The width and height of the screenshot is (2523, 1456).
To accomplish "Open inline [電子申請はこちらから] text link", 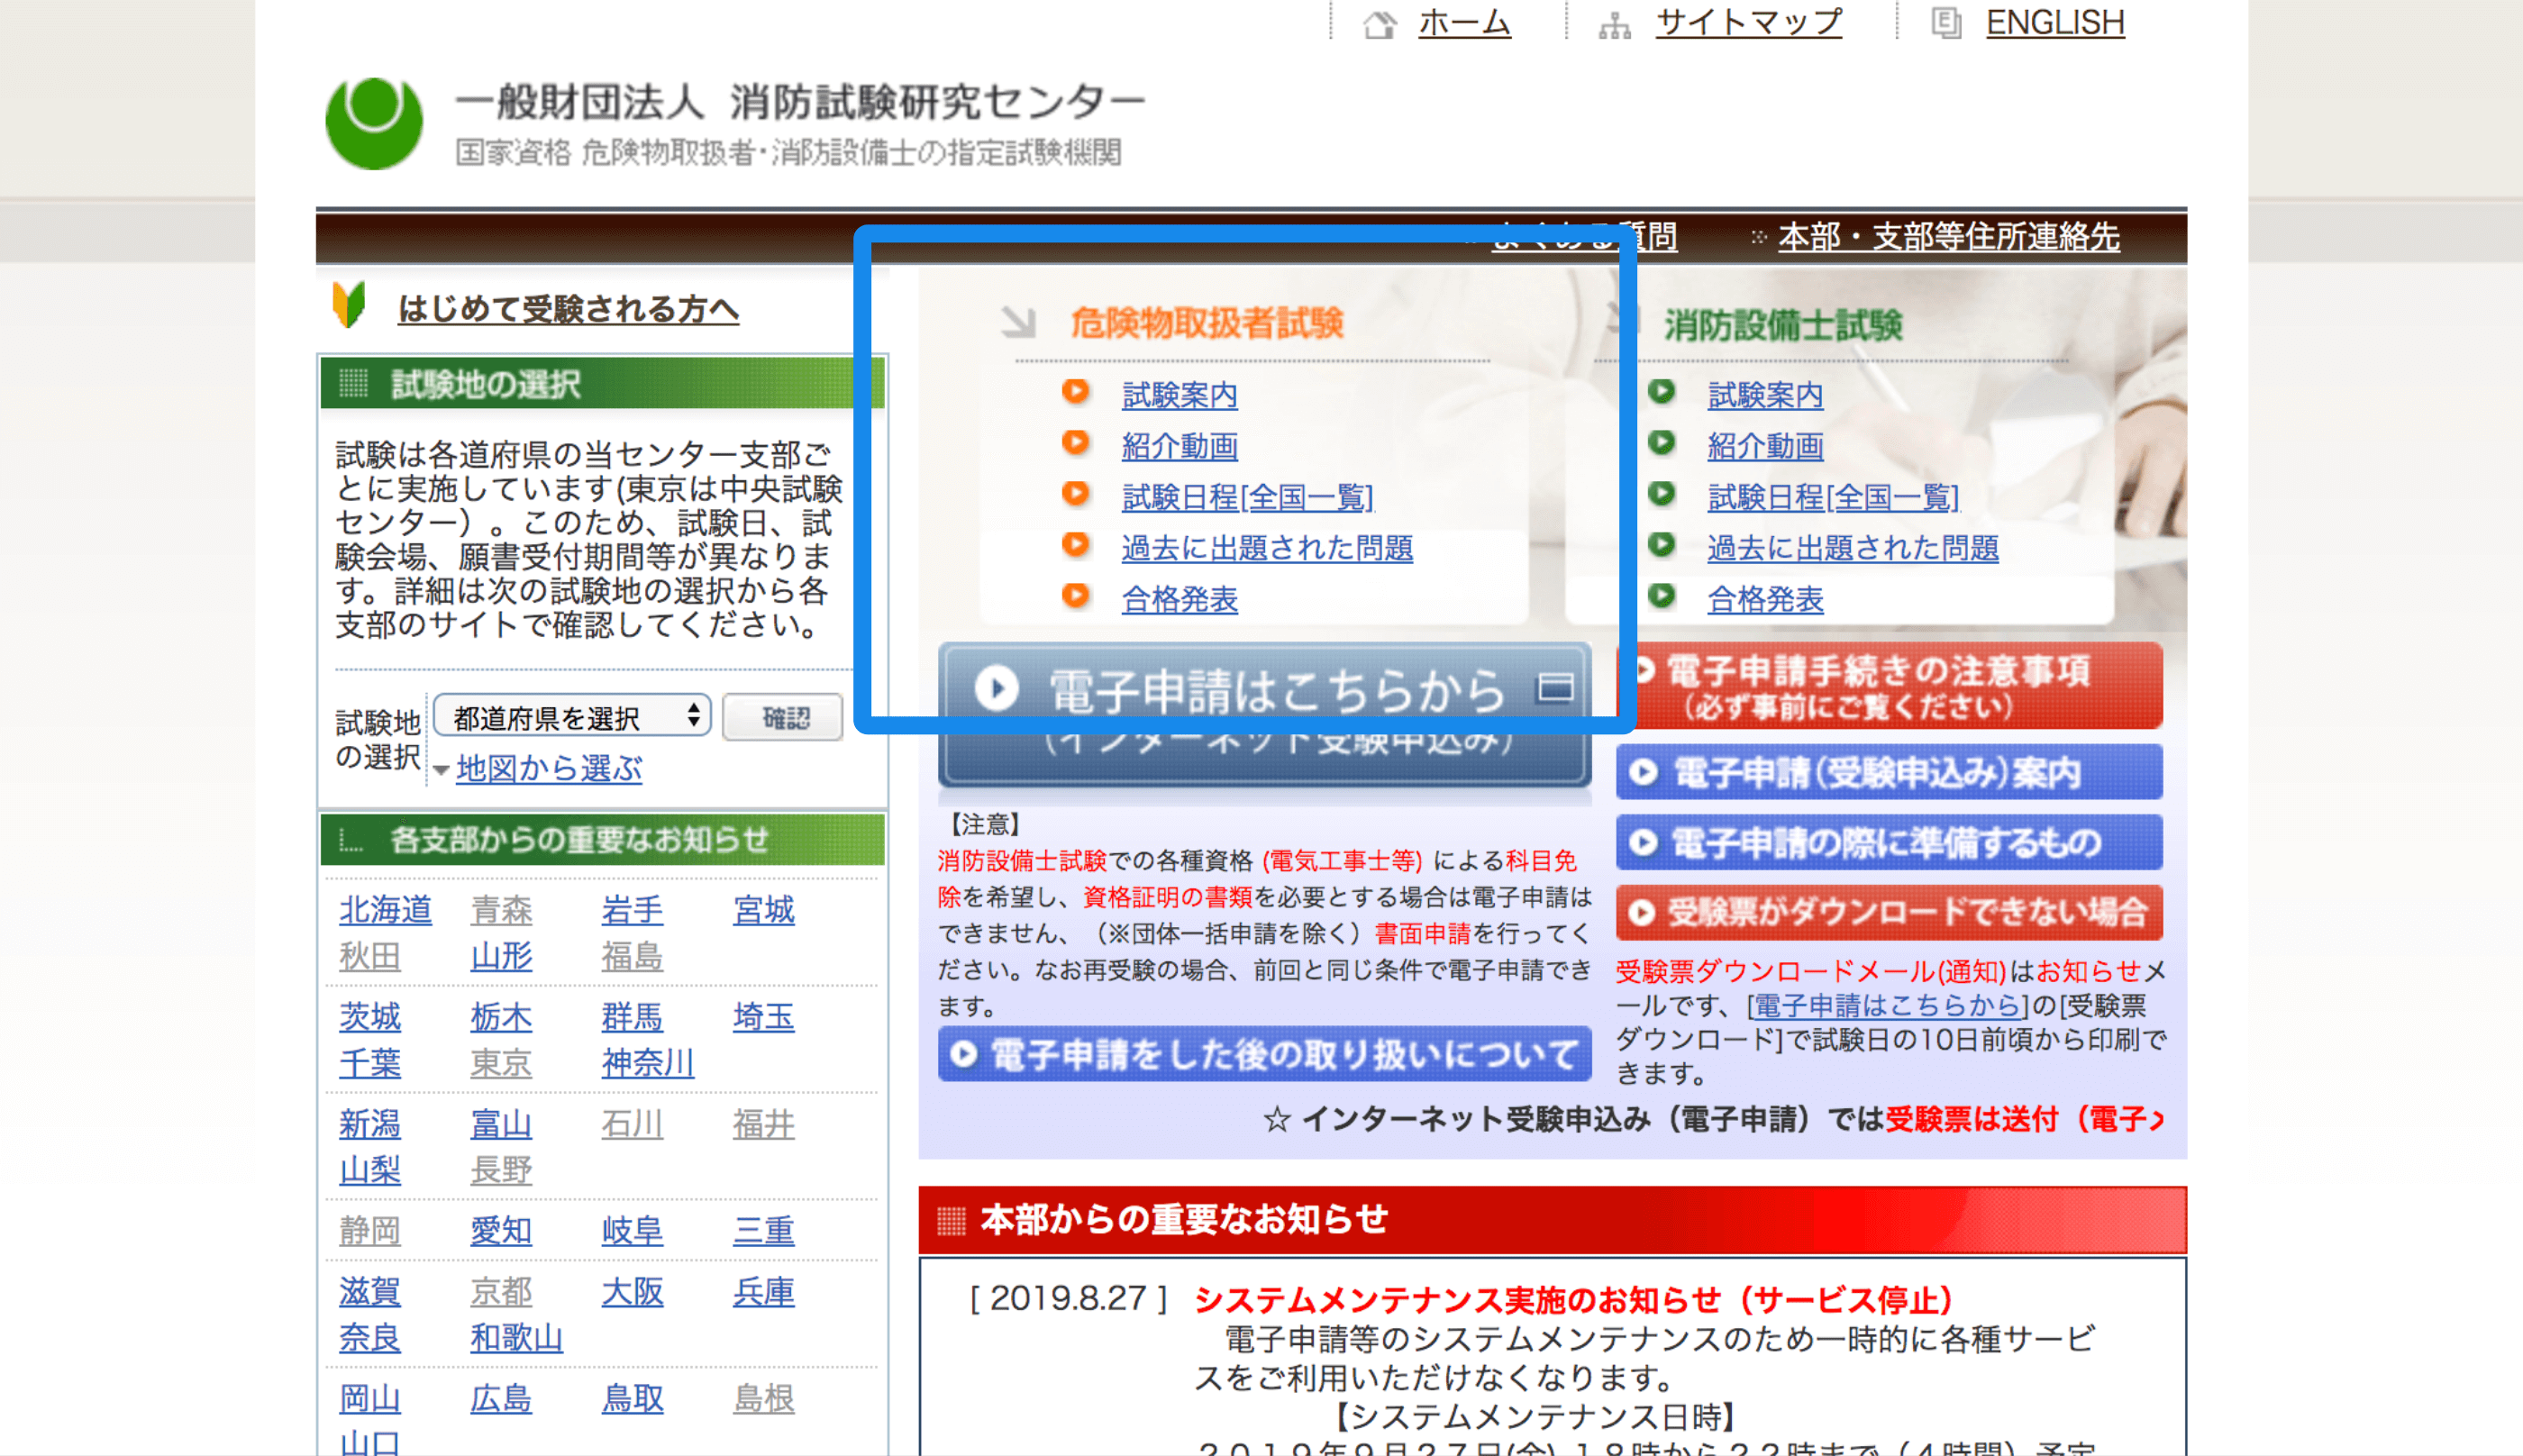I will point(1887,1005).
